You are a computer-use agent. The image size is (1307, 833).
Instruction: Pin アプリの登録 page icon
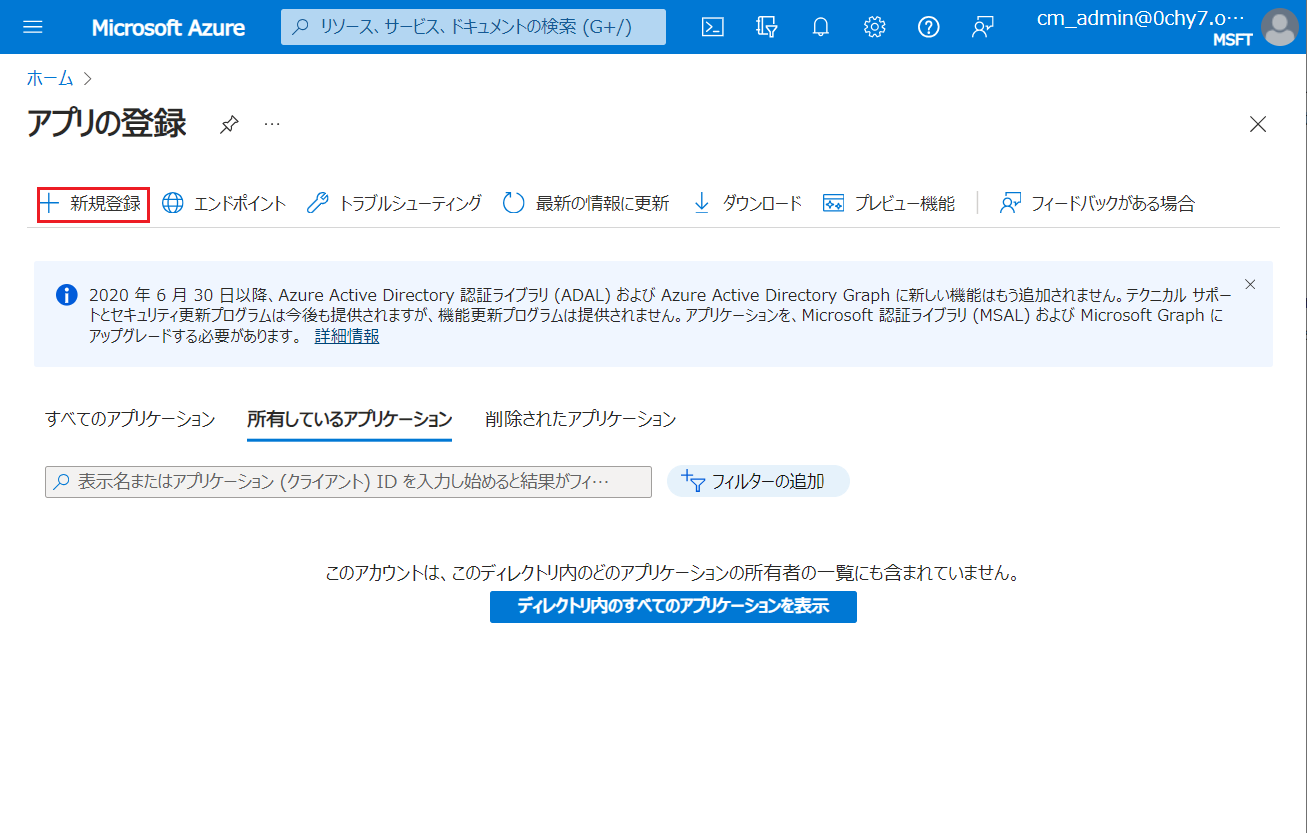coord(229,125)
